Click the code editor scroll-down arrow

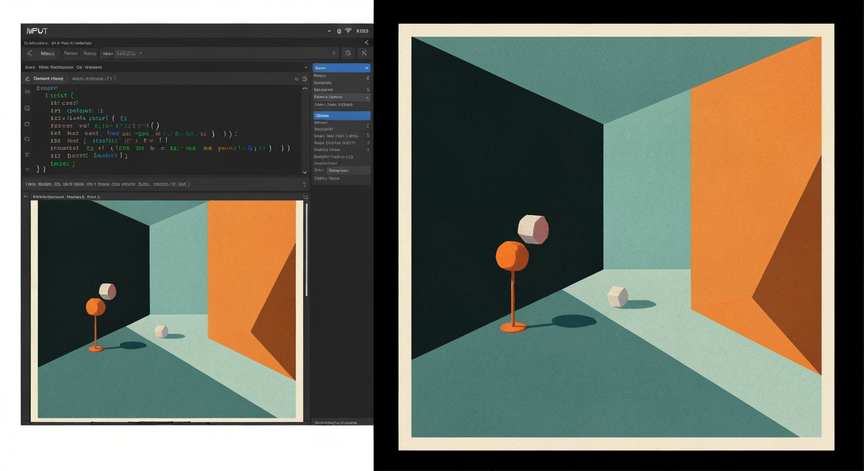(x=305, y=172)
